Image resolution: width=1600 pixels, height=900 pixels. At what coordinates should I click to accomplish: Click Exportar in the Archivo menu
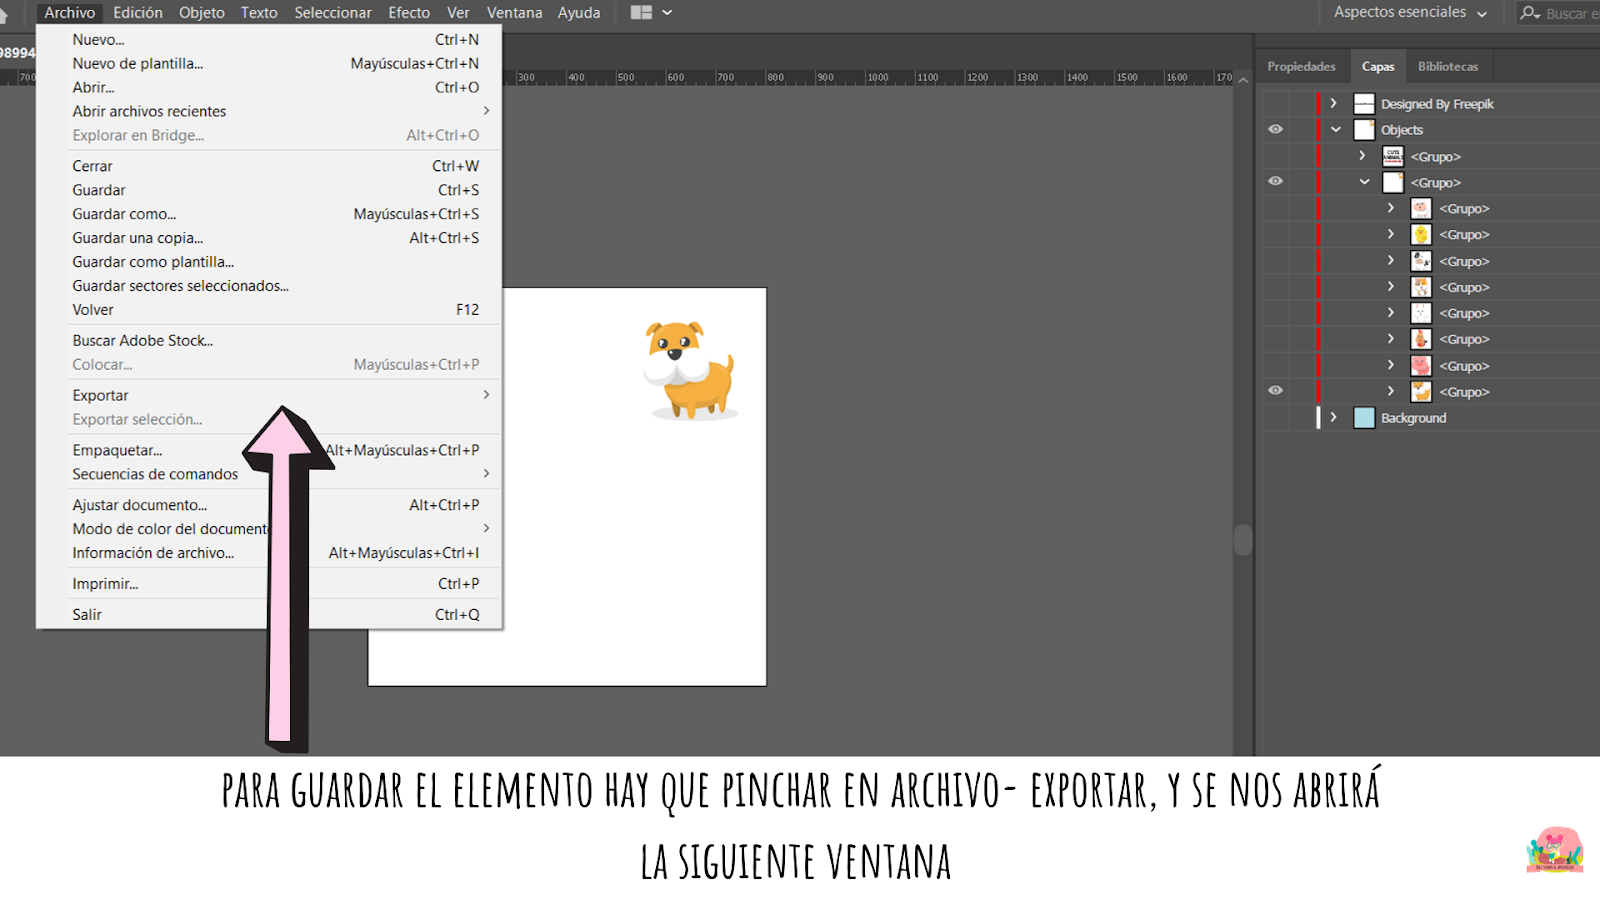[100, 395]
